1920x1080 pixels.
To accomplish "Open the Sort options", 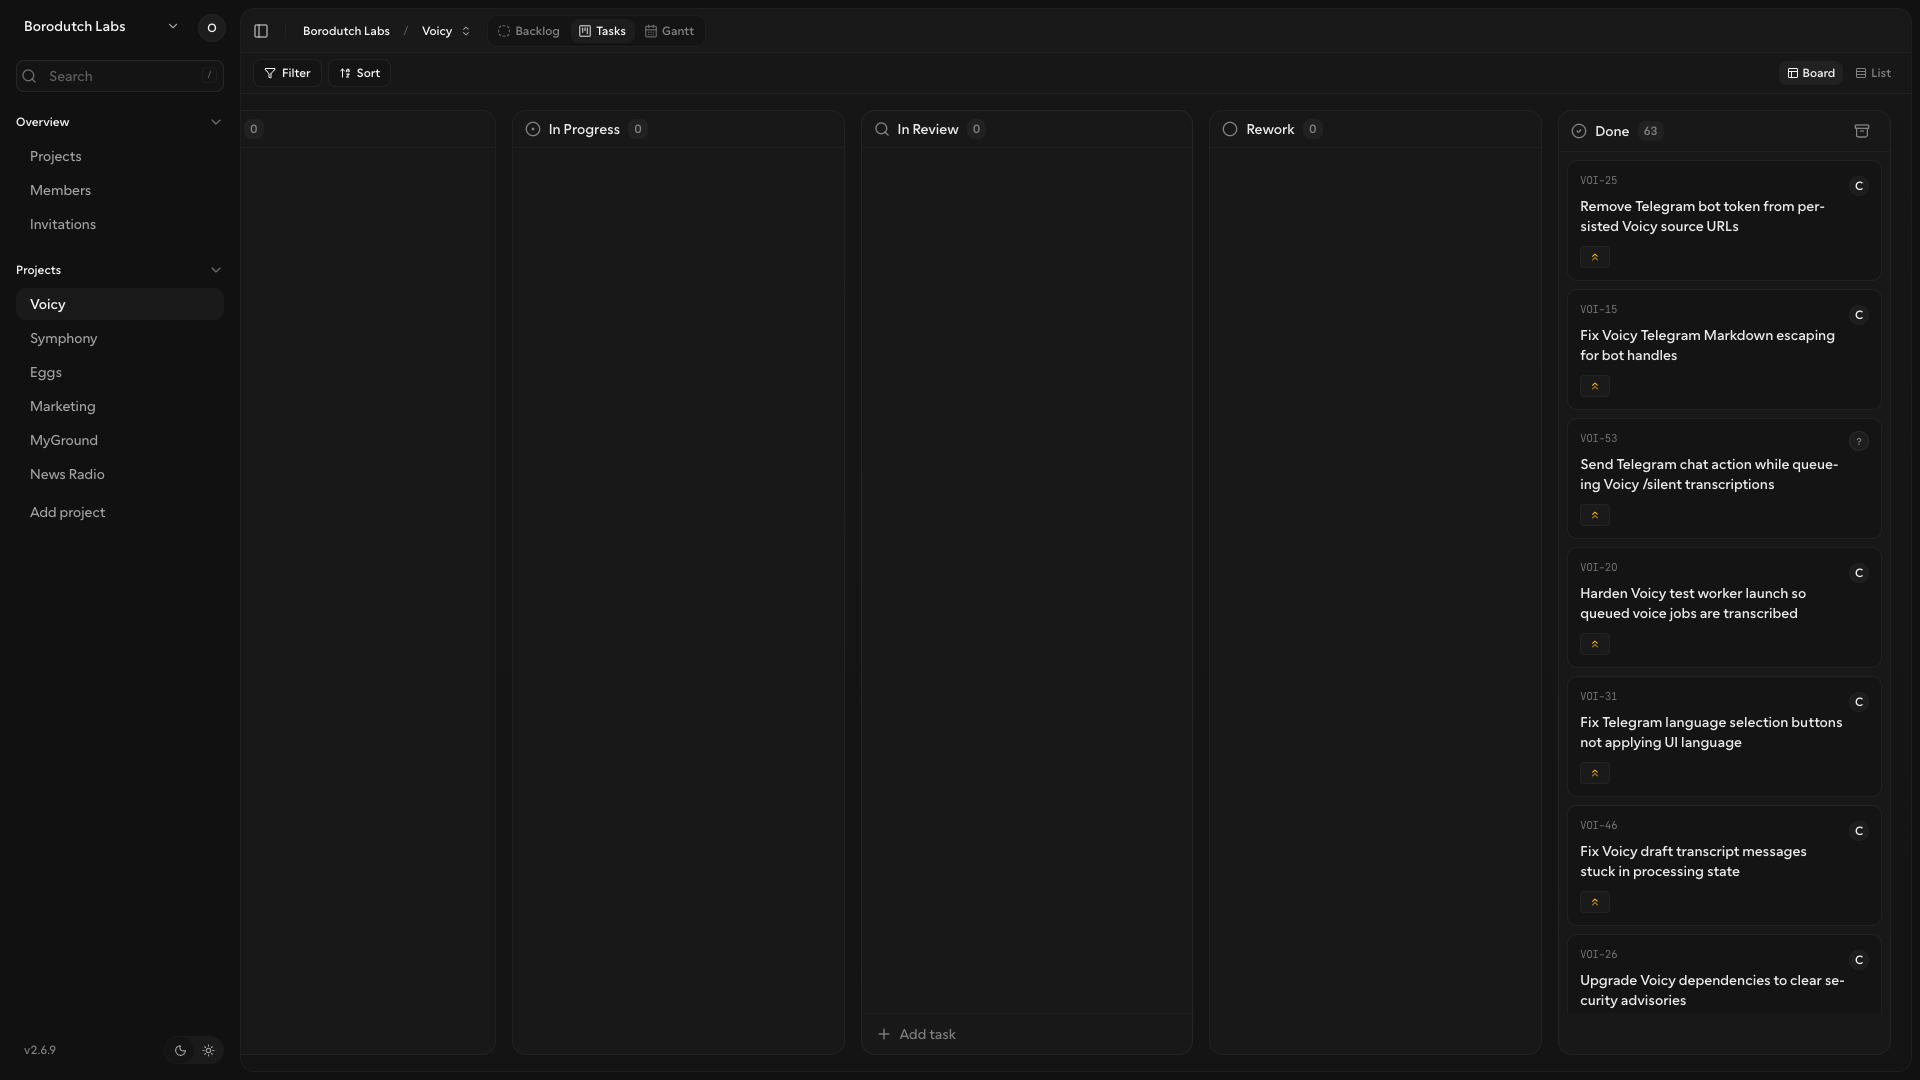I will point(359,73).
